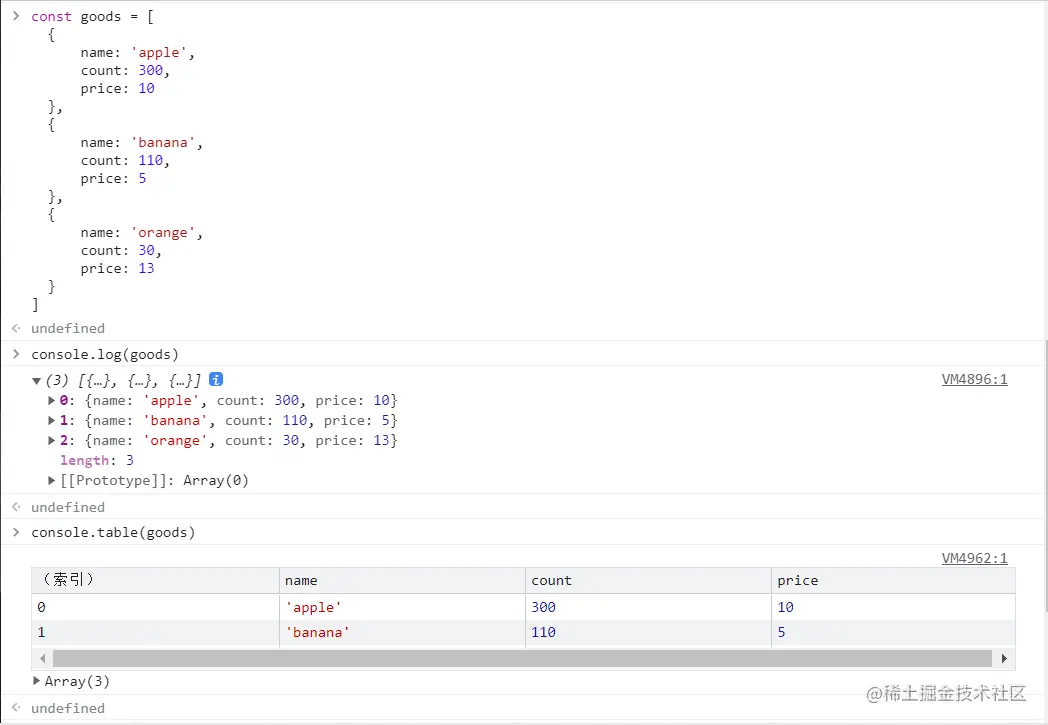
Task: Click the table's right scroll arrow
Action: point(1004,659)
